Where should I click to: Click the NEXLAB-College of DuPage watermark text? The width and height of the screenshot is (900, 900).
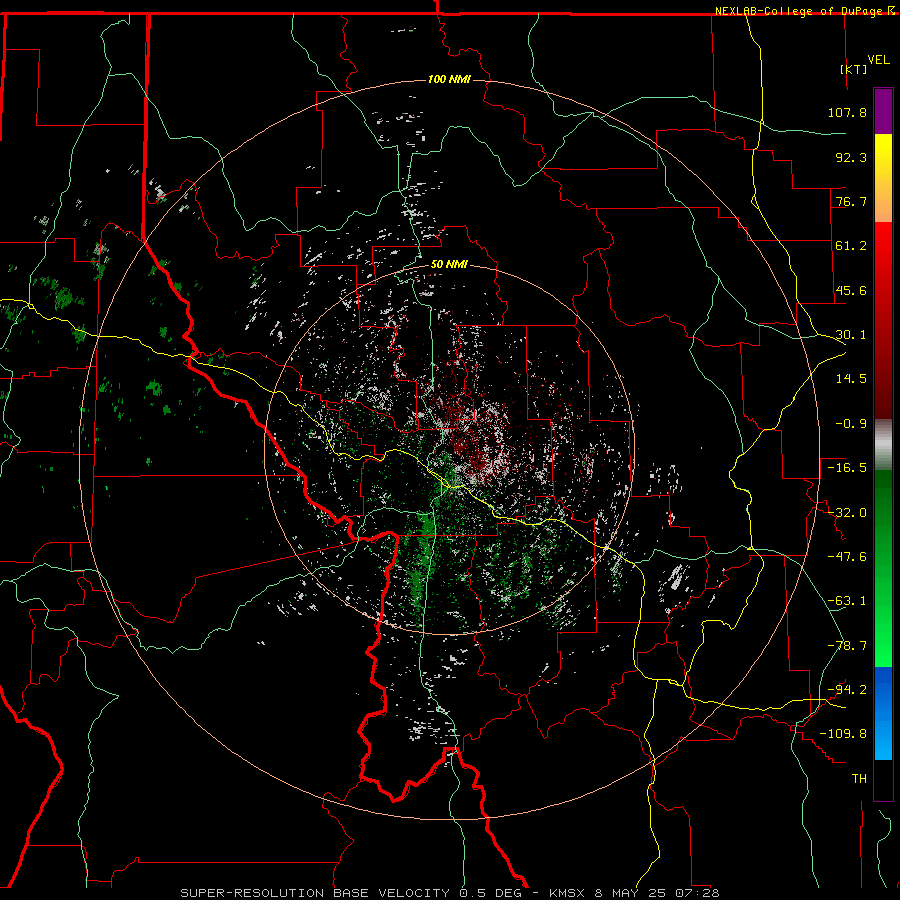(x=806, y=11)
